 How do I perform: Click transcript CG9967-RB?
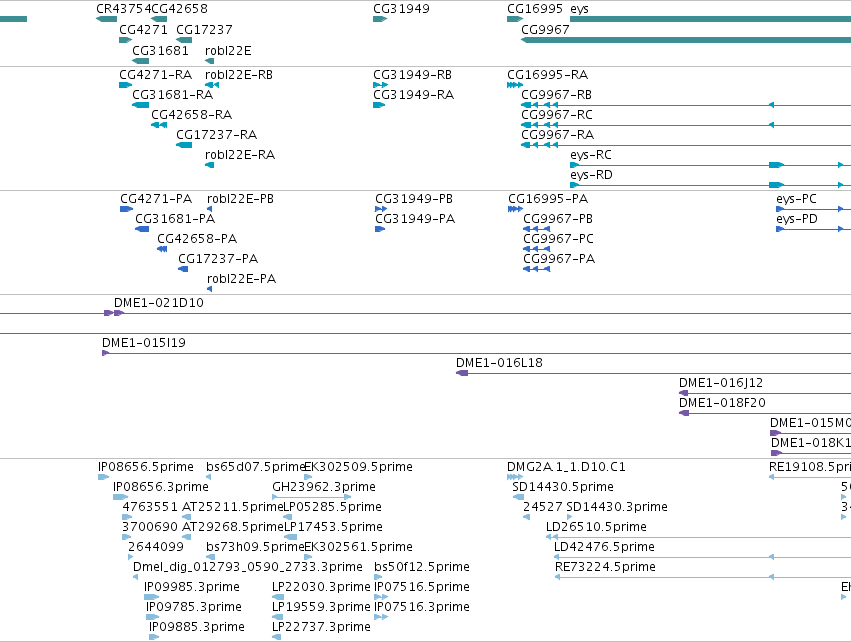click(556, 95)
